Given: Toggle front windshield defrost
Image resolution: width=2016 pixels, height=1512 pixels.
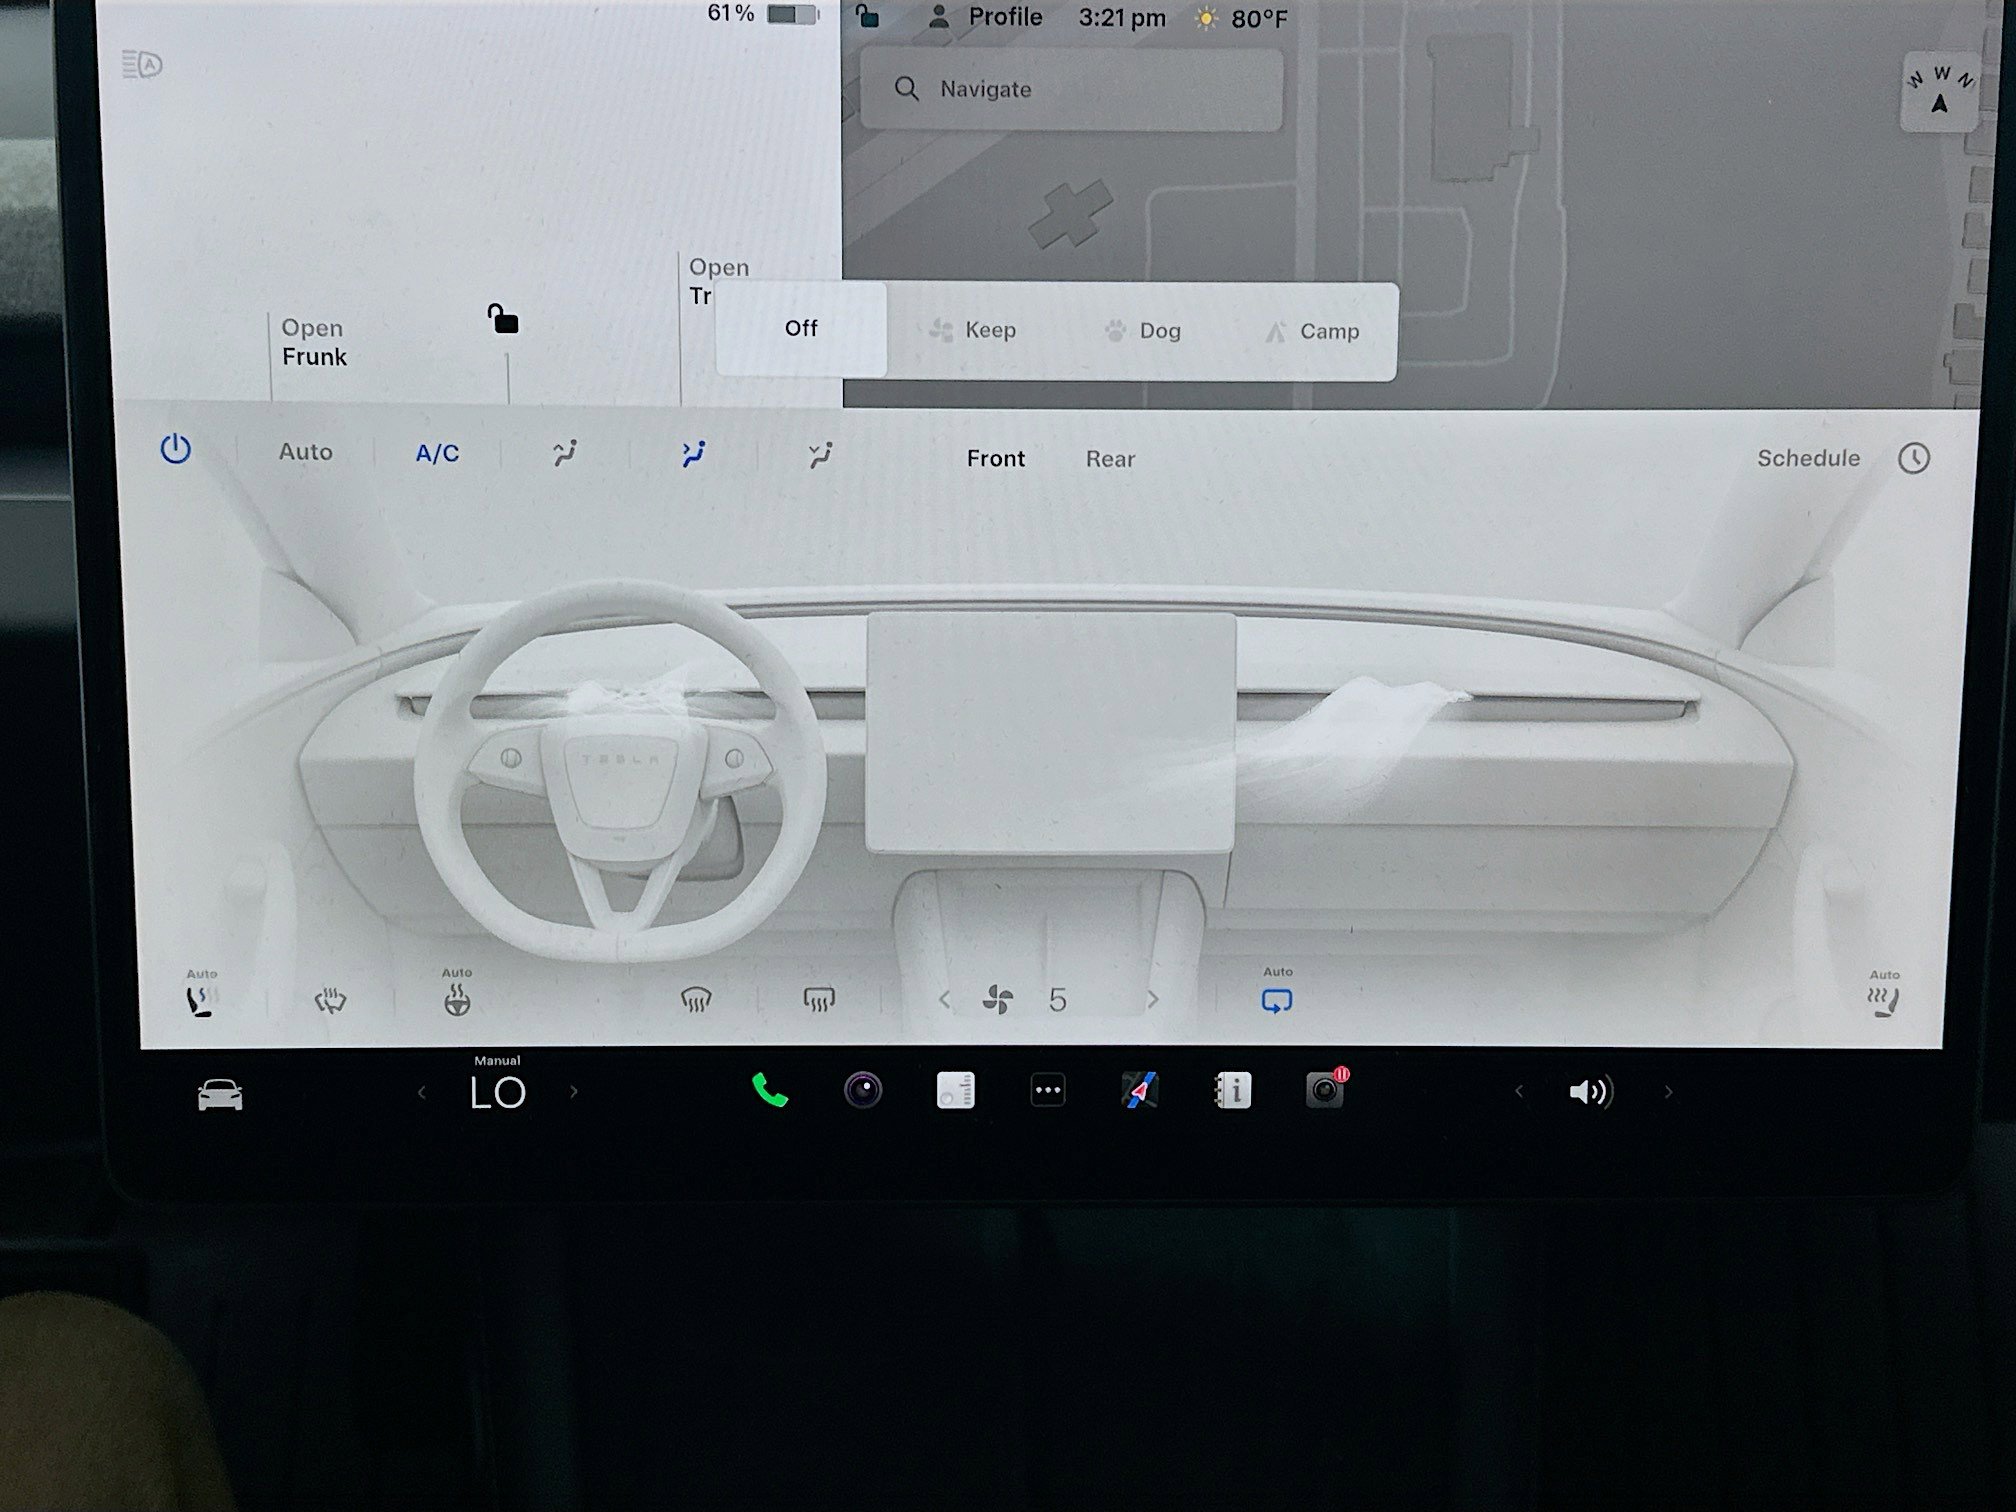Looking at the screenshot, I should [697, 997].
